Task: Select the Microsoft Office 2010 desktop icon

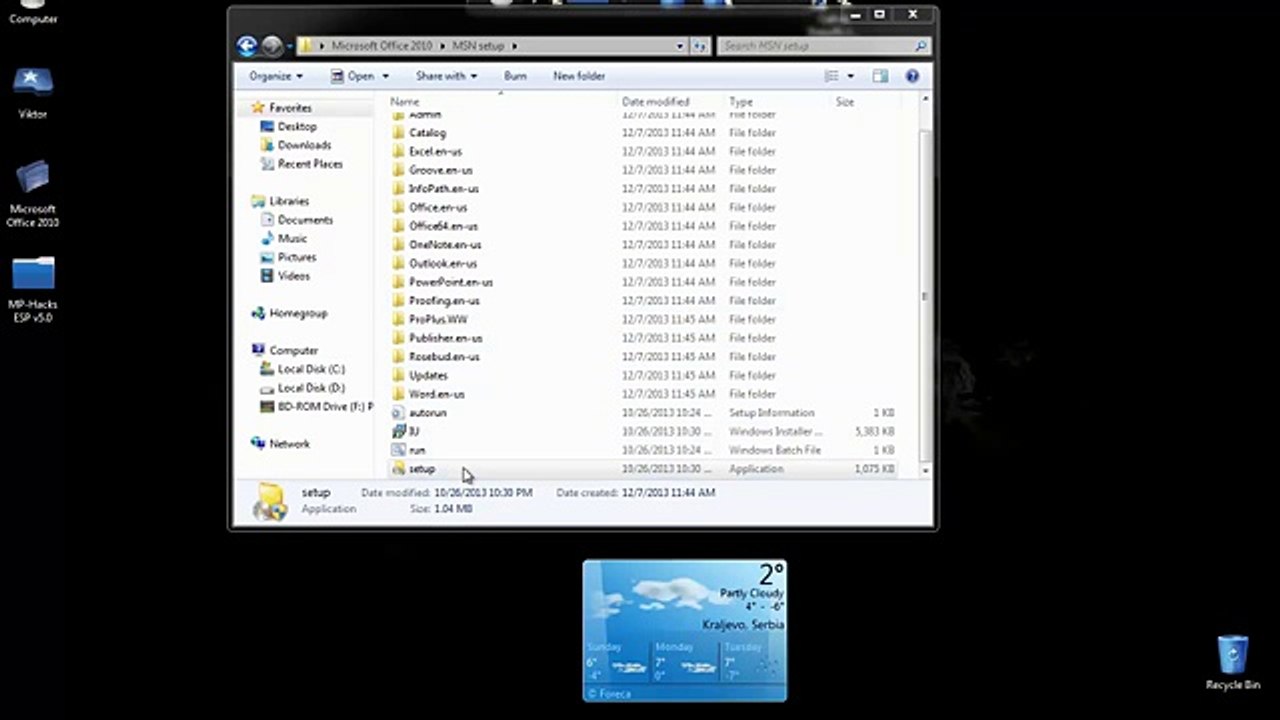Action: click(x=33, y=193)
